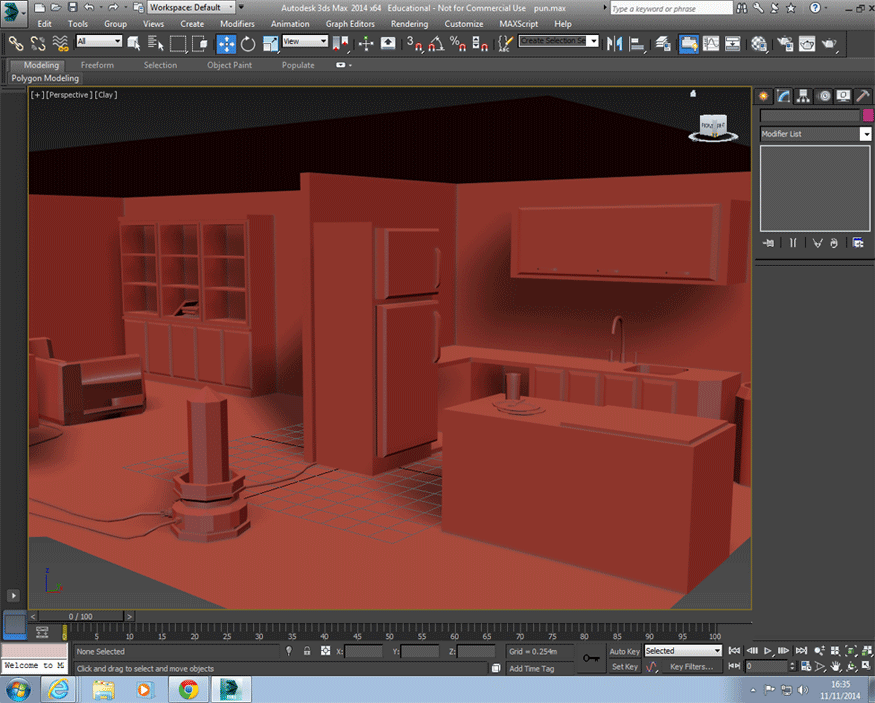Toggle Auto Key animation mode
The width and height of the screenshot is (875, 703).
624,651
